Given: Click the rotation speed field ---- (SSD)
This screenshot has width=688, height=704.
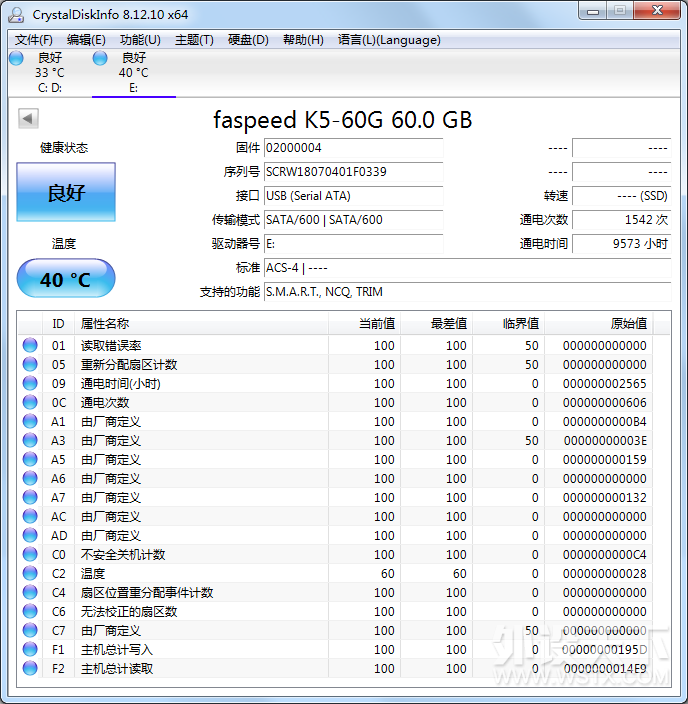Looking at the screenshot, I should (622, 196).
